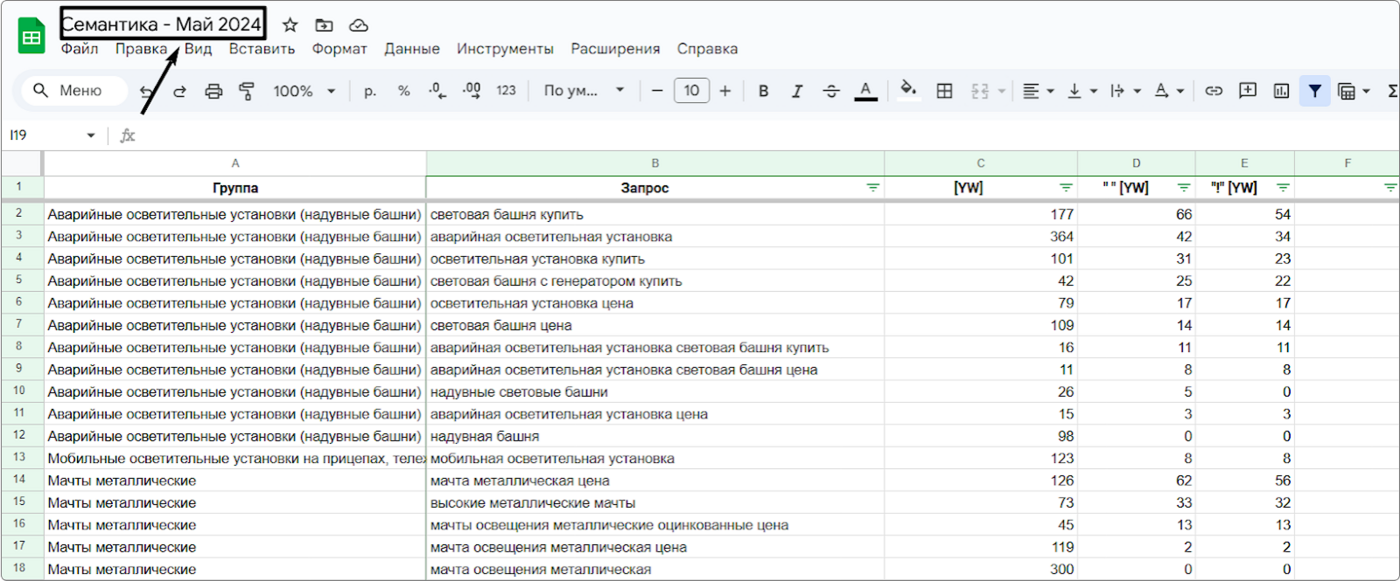Open the font dropdown По ум...
This screenshot has width=1400, height=581.
tap(584, 91)
